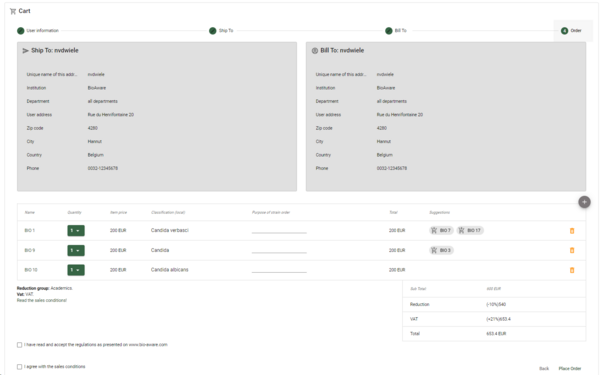Click the Purpose of strain order header
Viewport: 600px width, 375px height.
pyautogui.click(x=271, y=212)
